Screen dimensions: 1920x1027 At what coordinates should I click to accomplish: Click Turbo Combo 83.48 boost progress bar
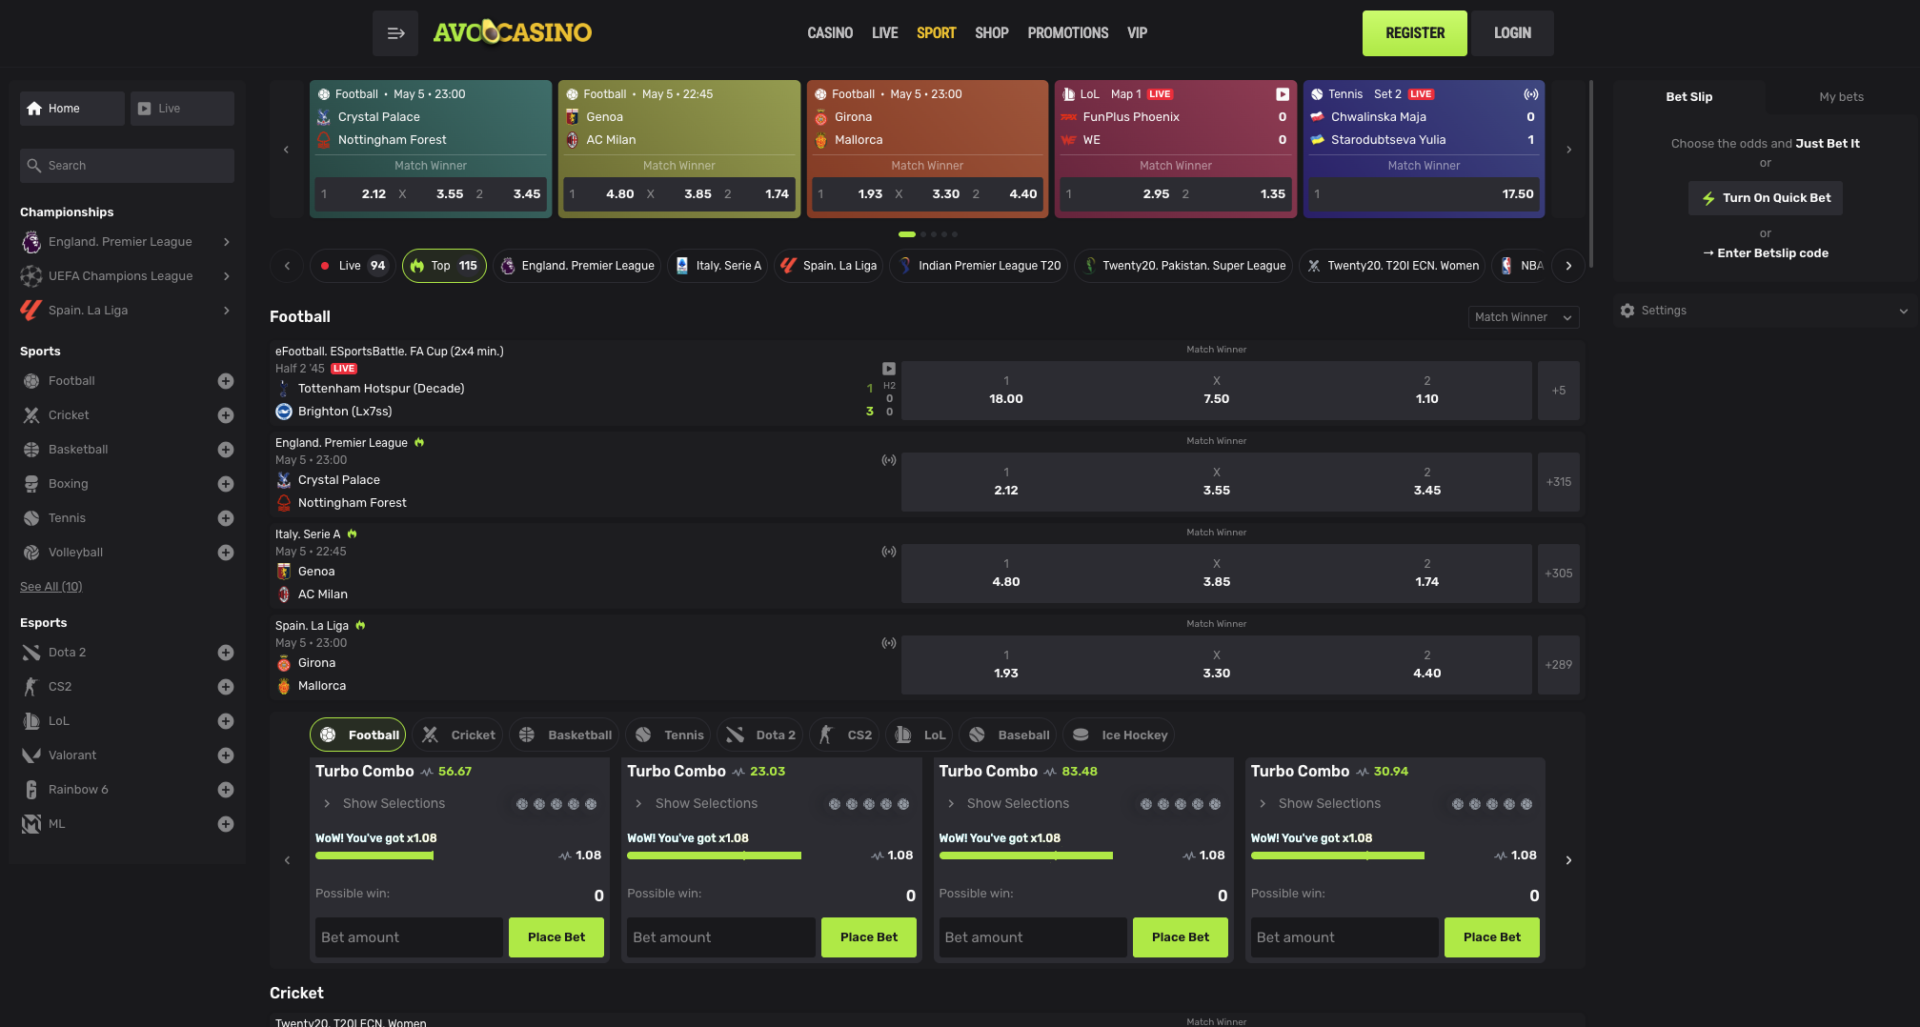tap(1025, 856)
